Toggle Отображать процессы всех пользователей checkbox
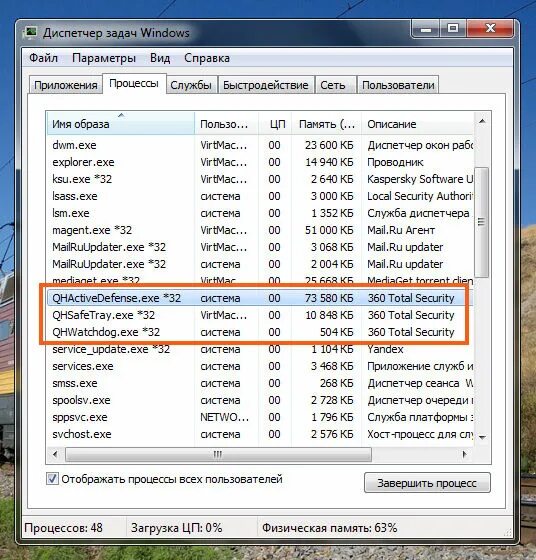 52,479
